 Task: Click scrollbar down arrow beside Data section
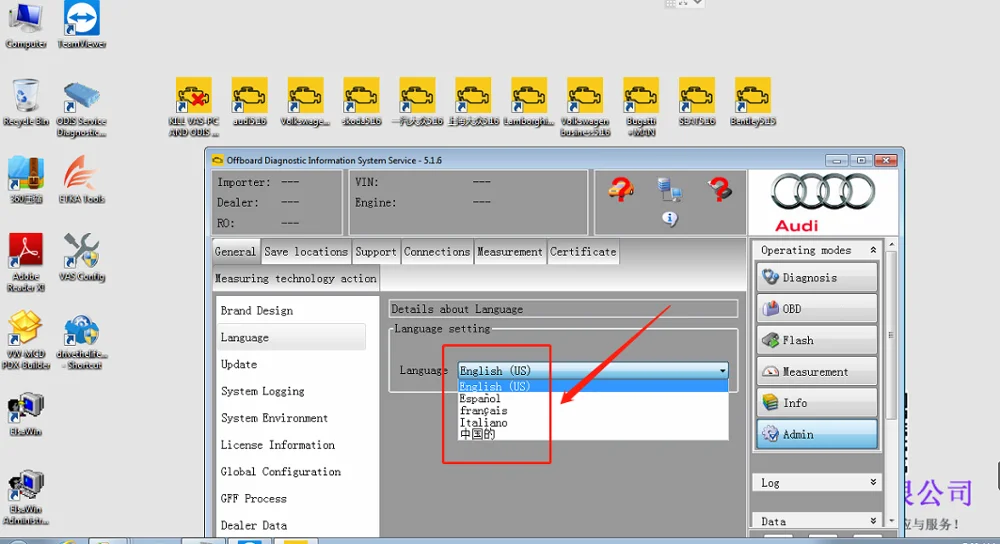tap(892, 521)
